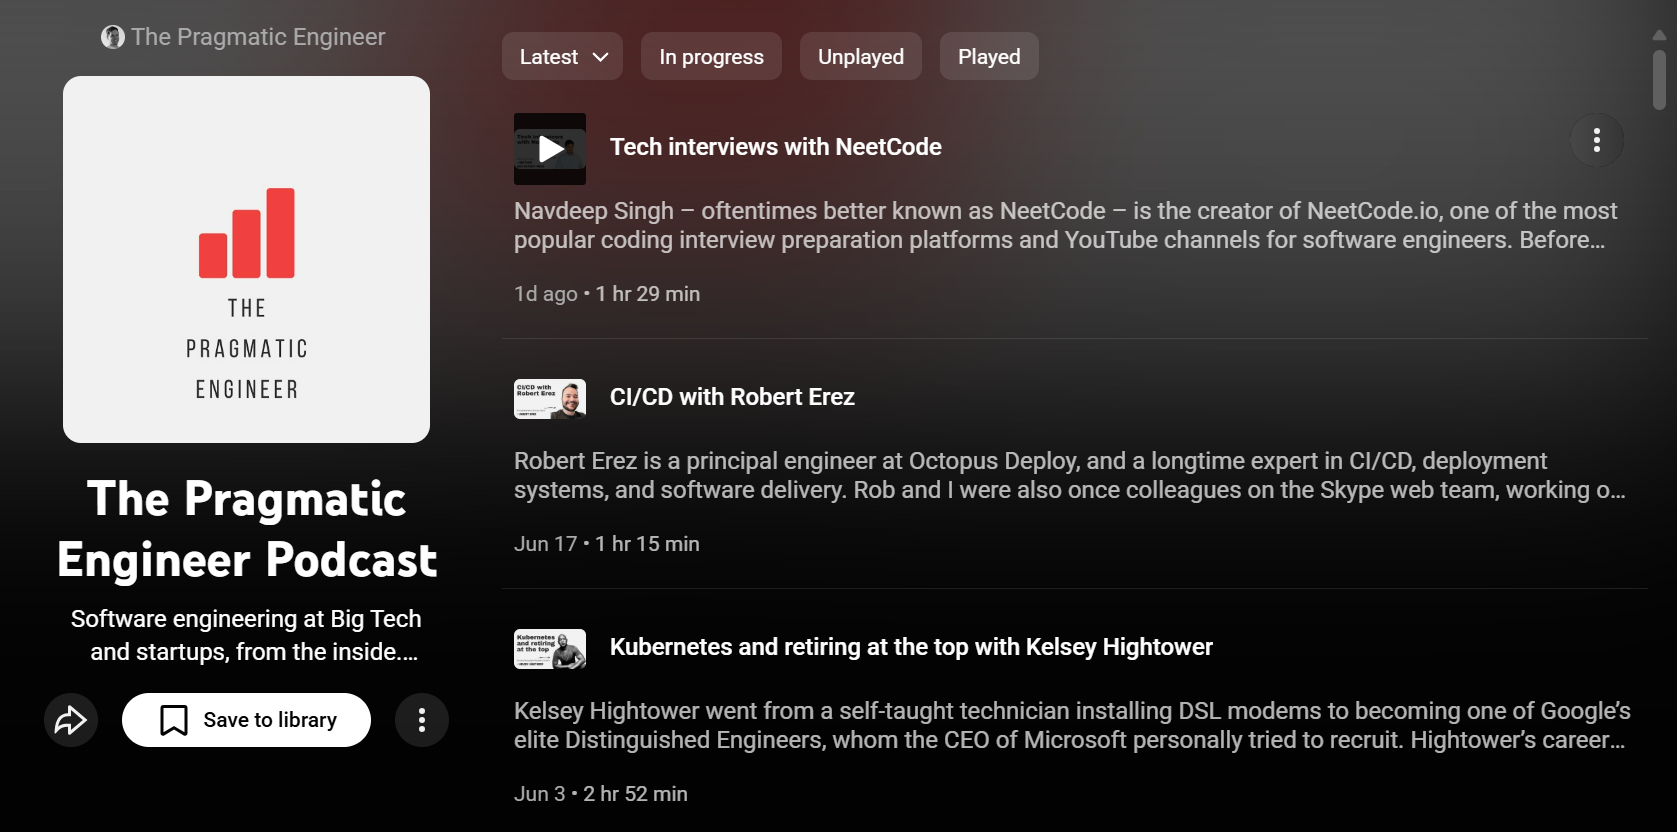Viewport: 1677px width, 832px height.
Task: Filter episodes by In progress
Action: (x=711, y=57)
